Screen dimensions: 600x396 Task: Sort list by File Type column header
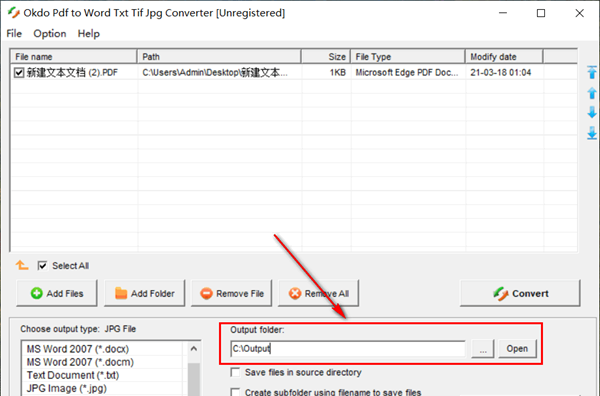[x=408, y=57]
